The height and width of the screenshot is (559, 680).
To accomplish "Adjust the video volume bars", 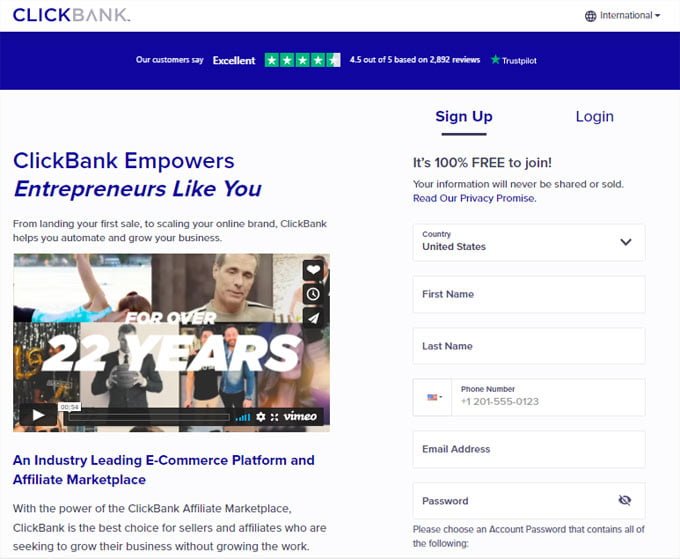I will (243, 417).
